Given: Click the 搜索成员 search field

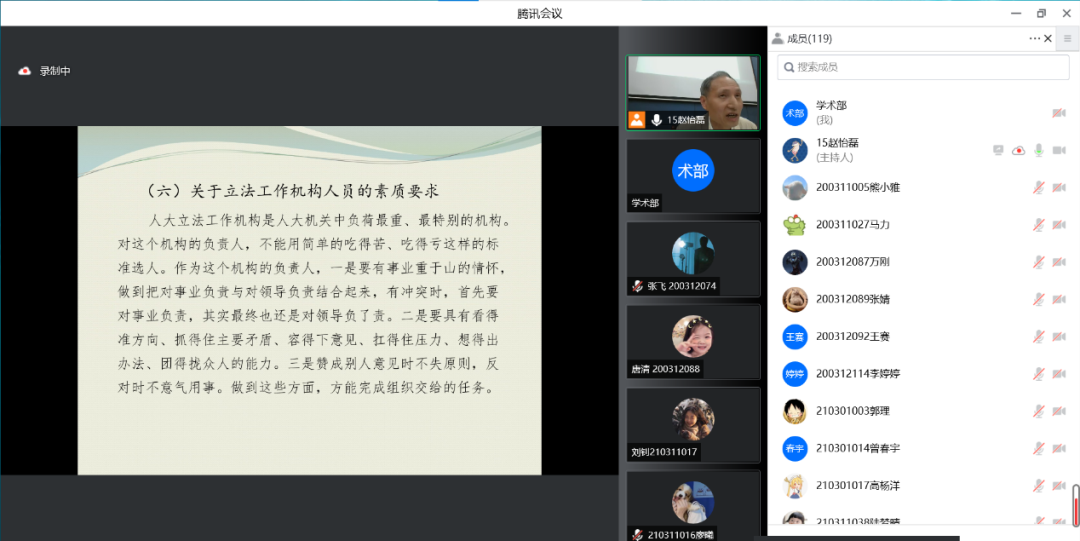Looking at the screenshot, I should click(x=923, y=67).
